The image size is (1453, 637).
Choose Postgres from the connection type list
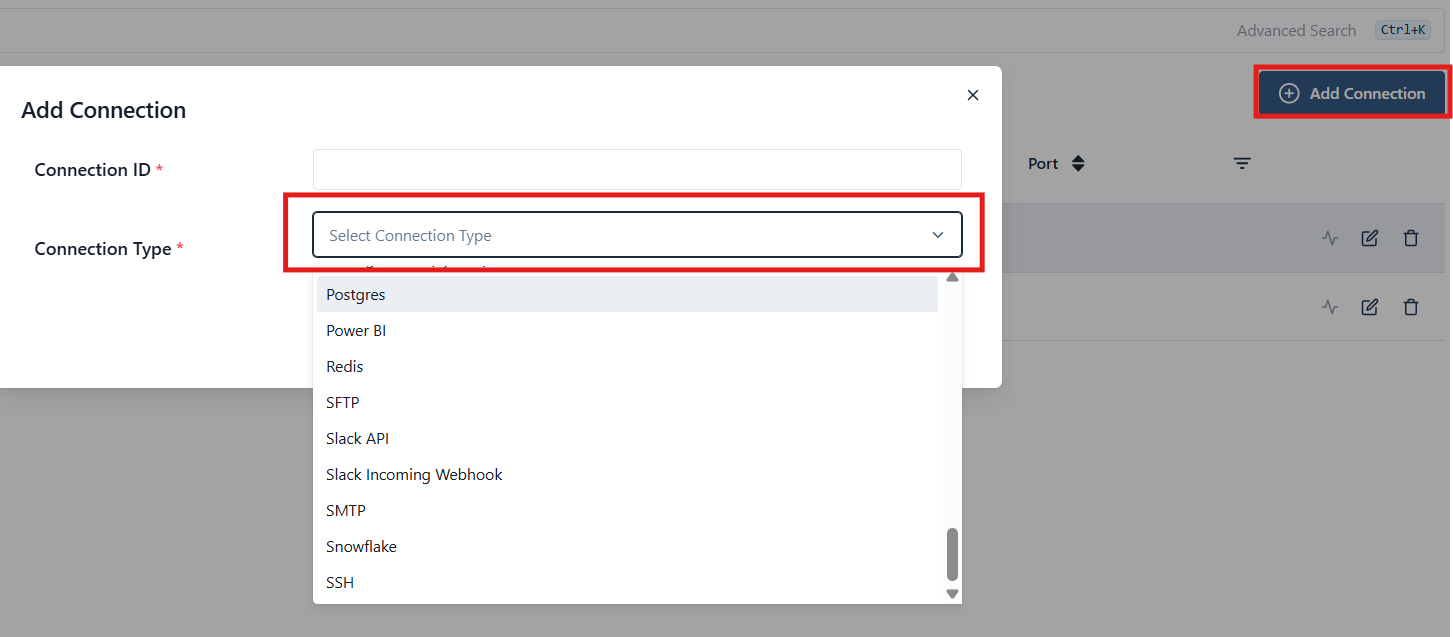coord(356,295)
